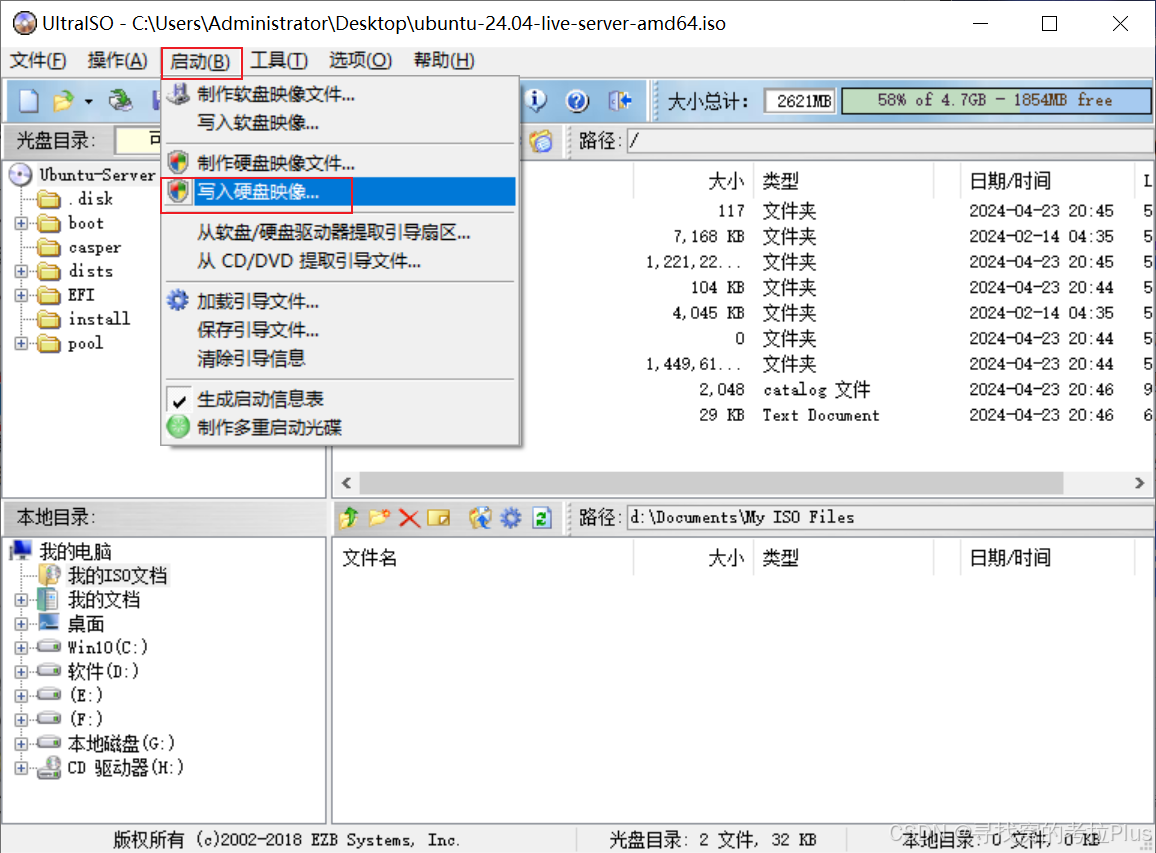Click the local rename folder icon
Viewport: 1156px width, 853px height.
click(439, 518)
